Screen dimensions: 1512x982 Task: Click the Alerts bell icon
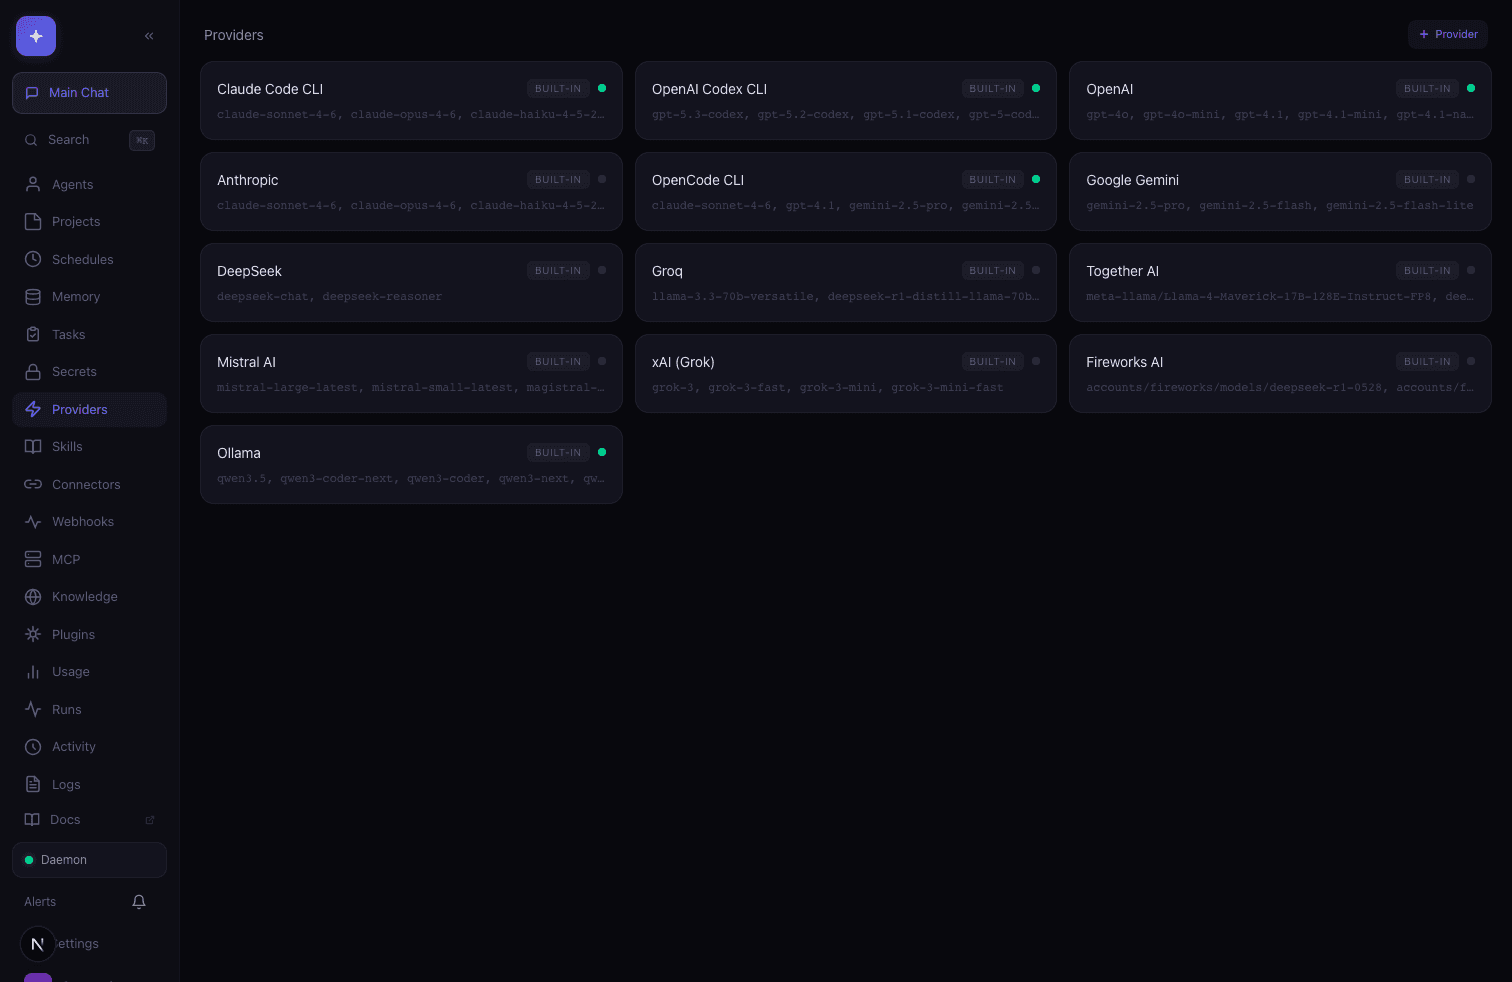click(139, 902)
